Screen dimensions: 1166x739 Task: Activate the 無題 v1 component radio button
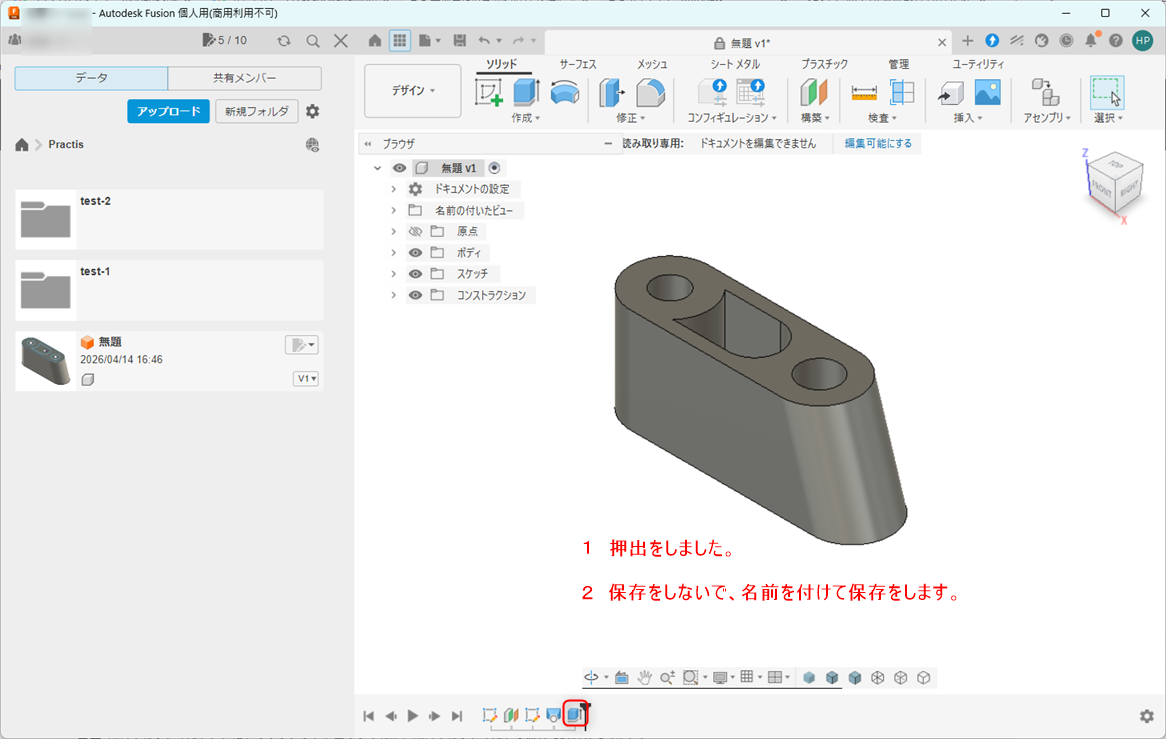click(x=495, y=168)
